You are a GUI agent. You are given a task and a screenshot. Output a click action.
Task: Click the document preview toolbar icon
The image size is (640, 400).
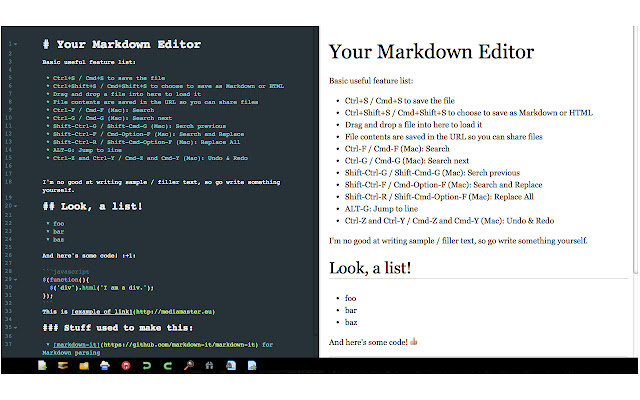231,365
